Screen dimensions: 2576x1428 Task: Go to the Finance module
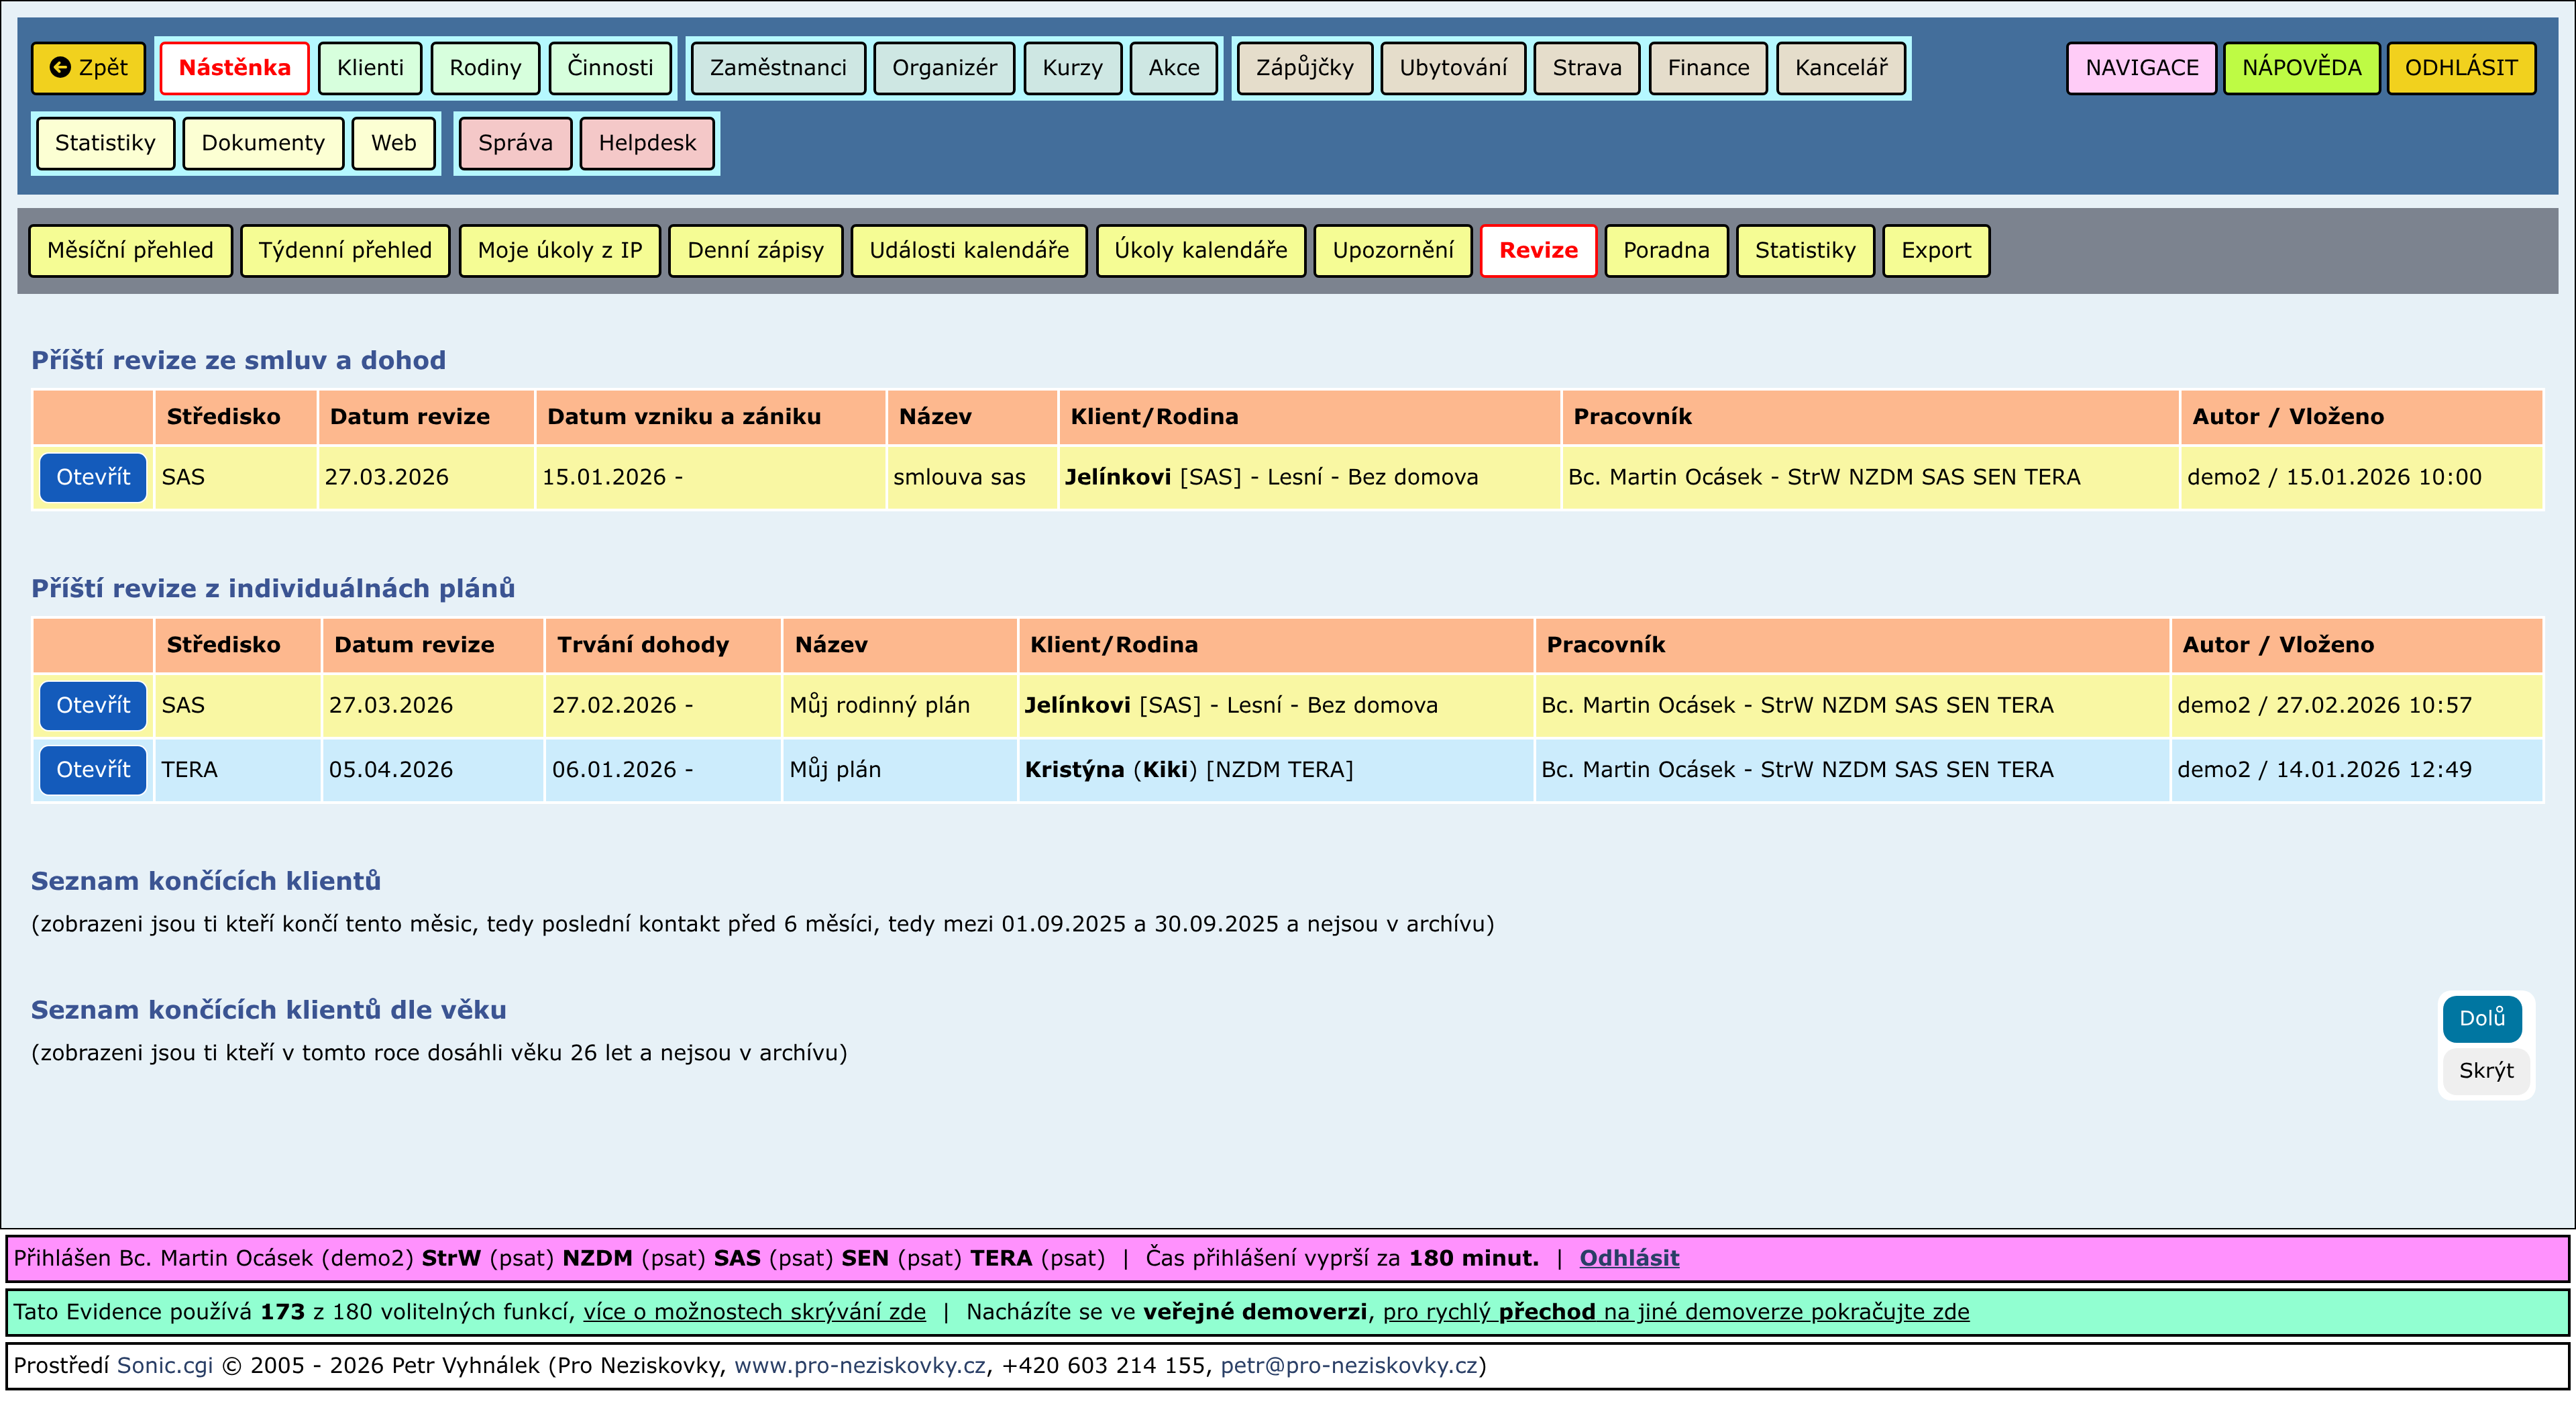point(1707,68)
